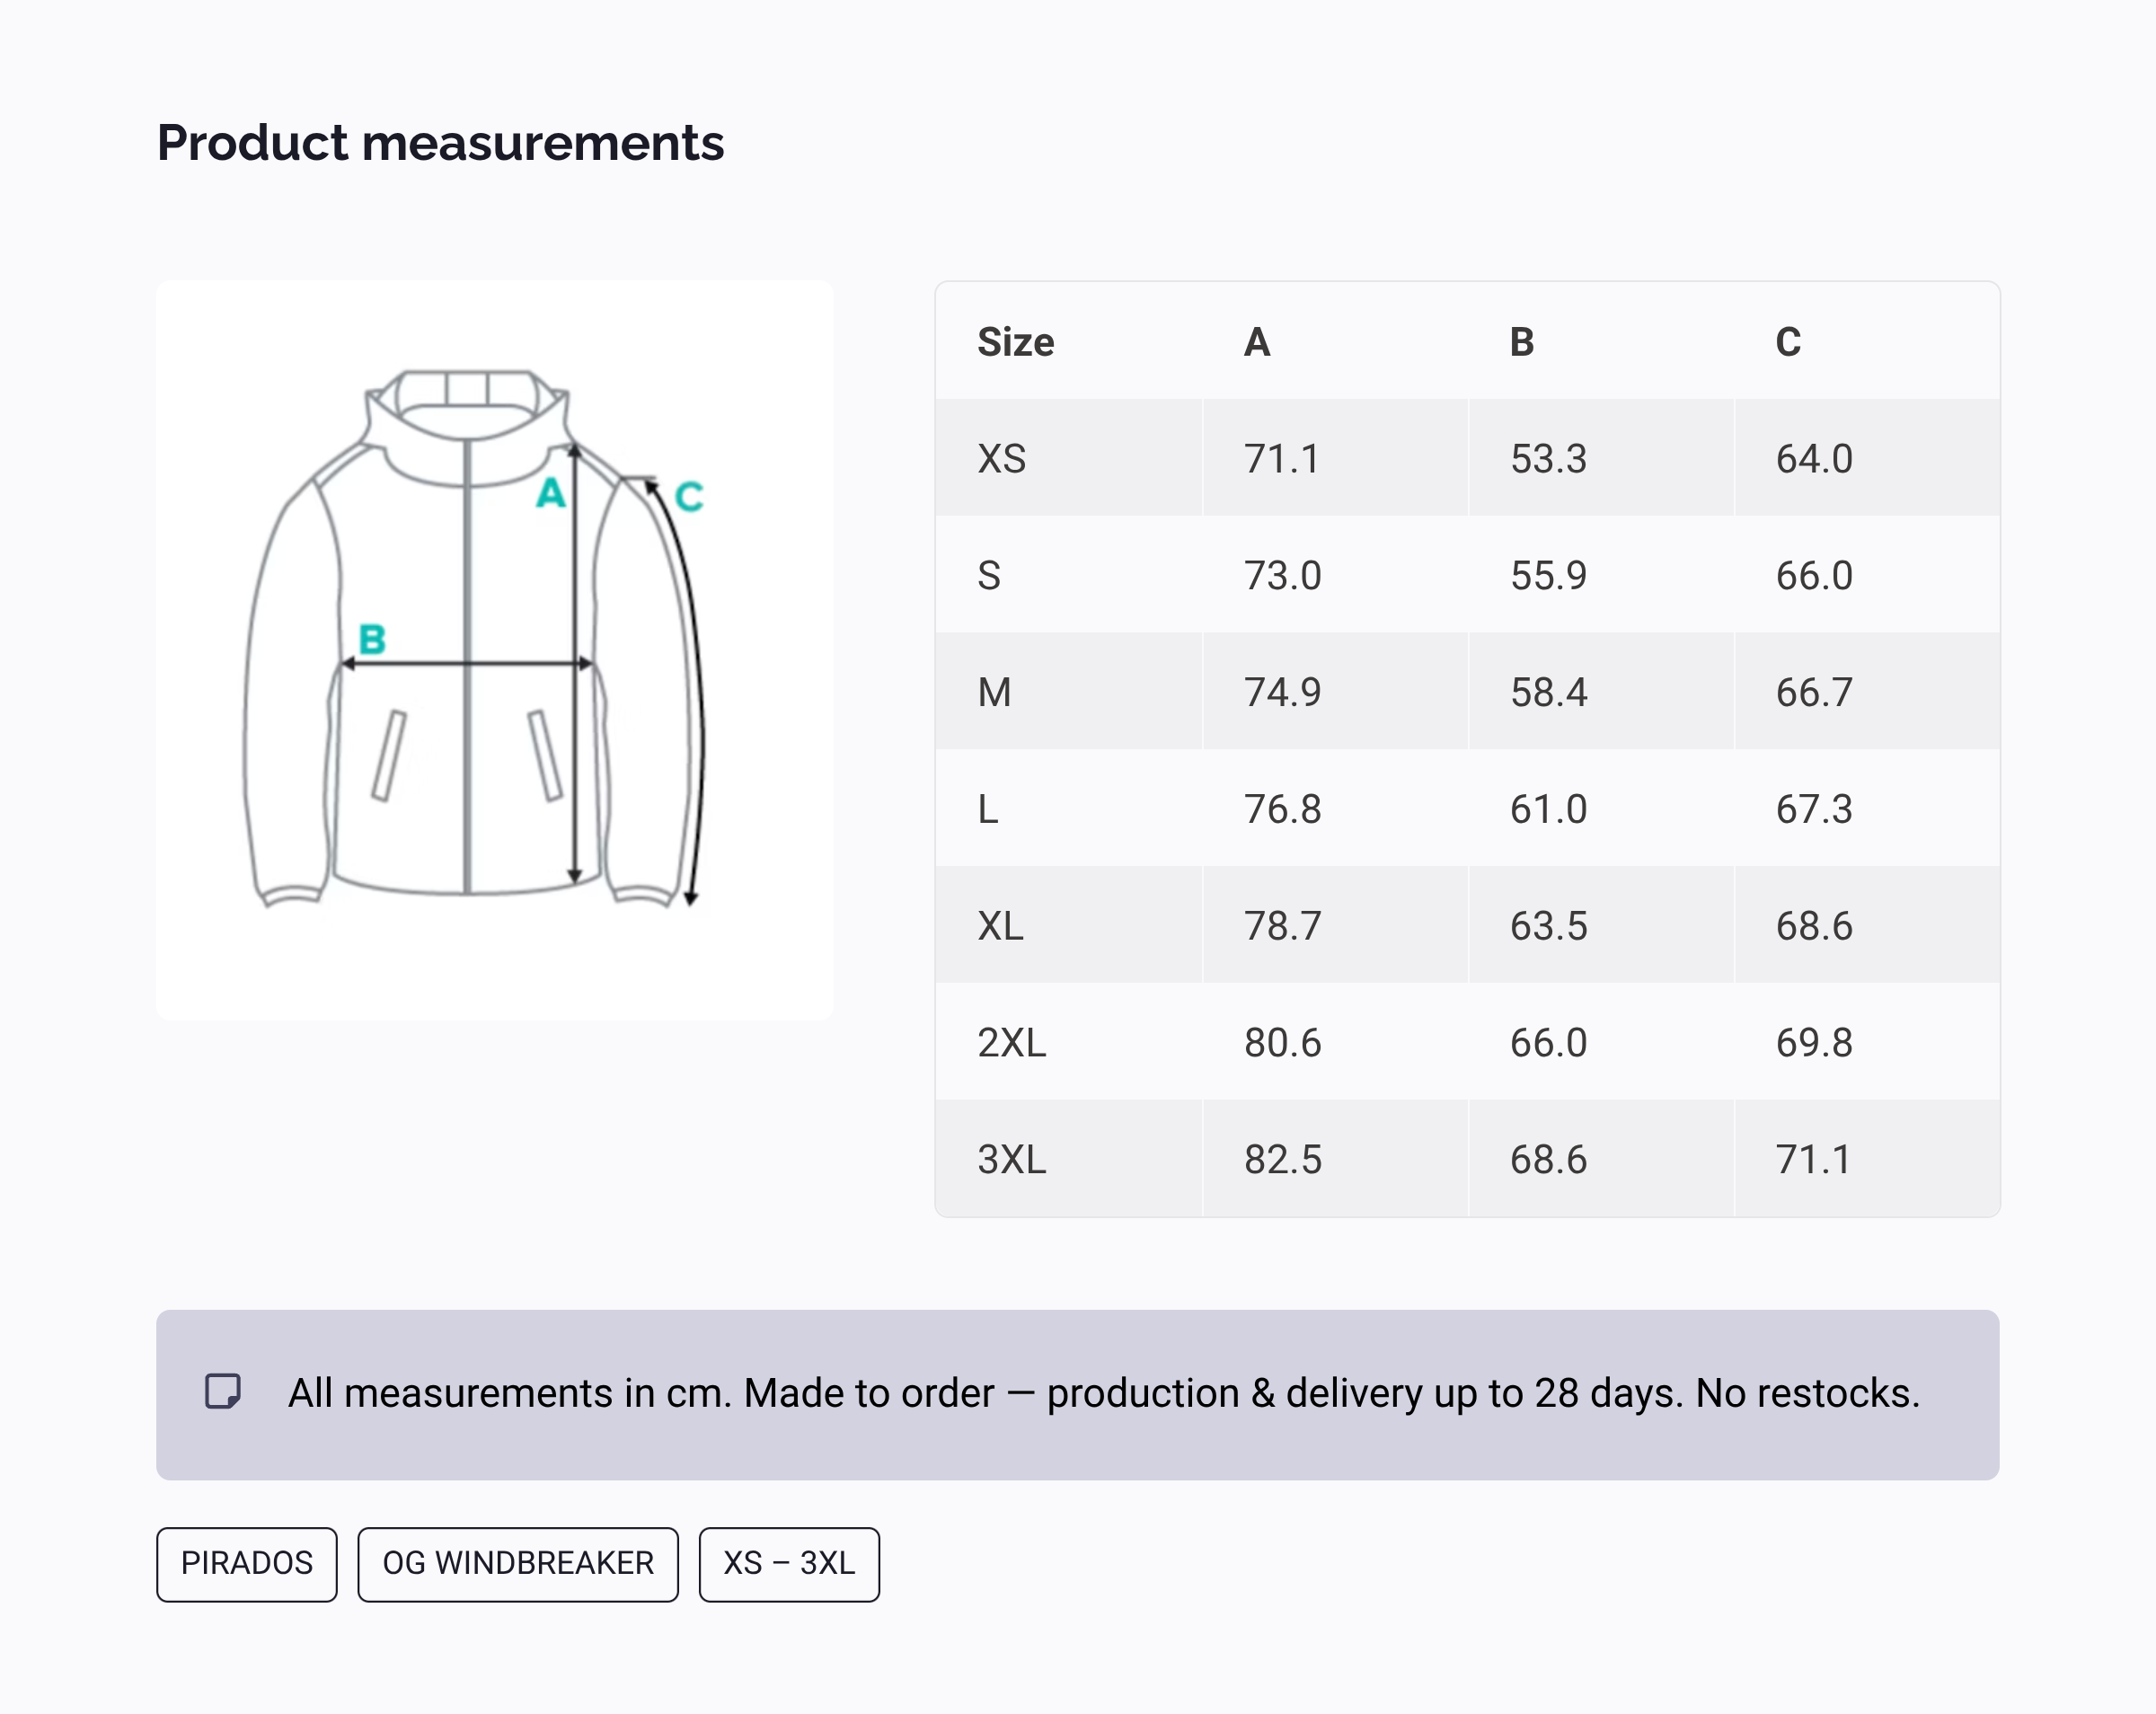Click the teal letter C on diagram
This screenshot has width=2156, height=1714.
coord(689,497)
